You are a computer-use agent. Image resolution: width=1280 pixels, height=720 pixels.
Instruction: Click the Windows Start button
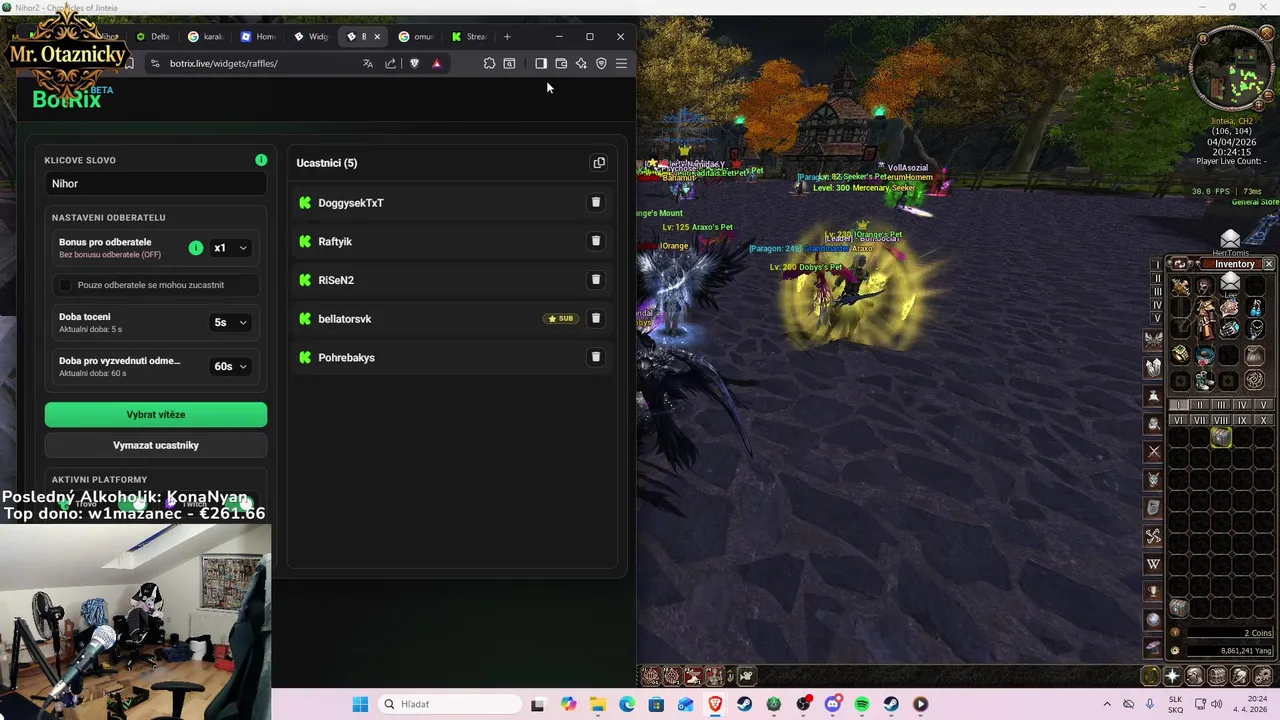click(x=360, y=704)
